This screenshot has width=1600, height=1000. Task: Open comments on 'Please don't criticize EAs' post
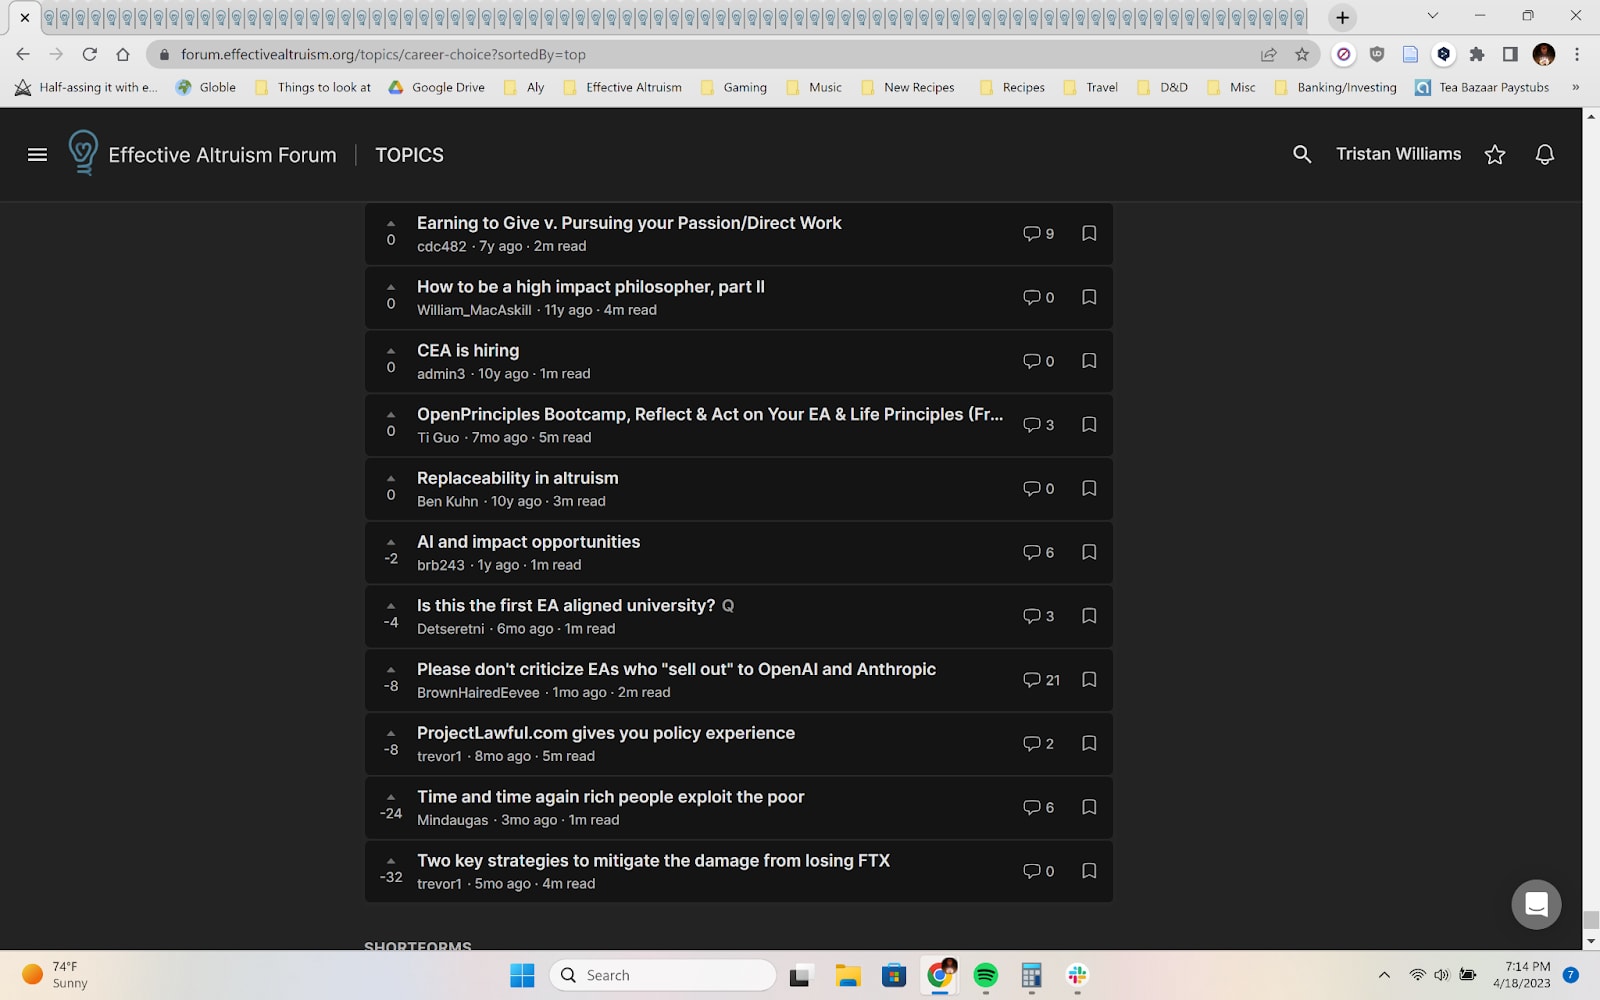(1040, 680)
